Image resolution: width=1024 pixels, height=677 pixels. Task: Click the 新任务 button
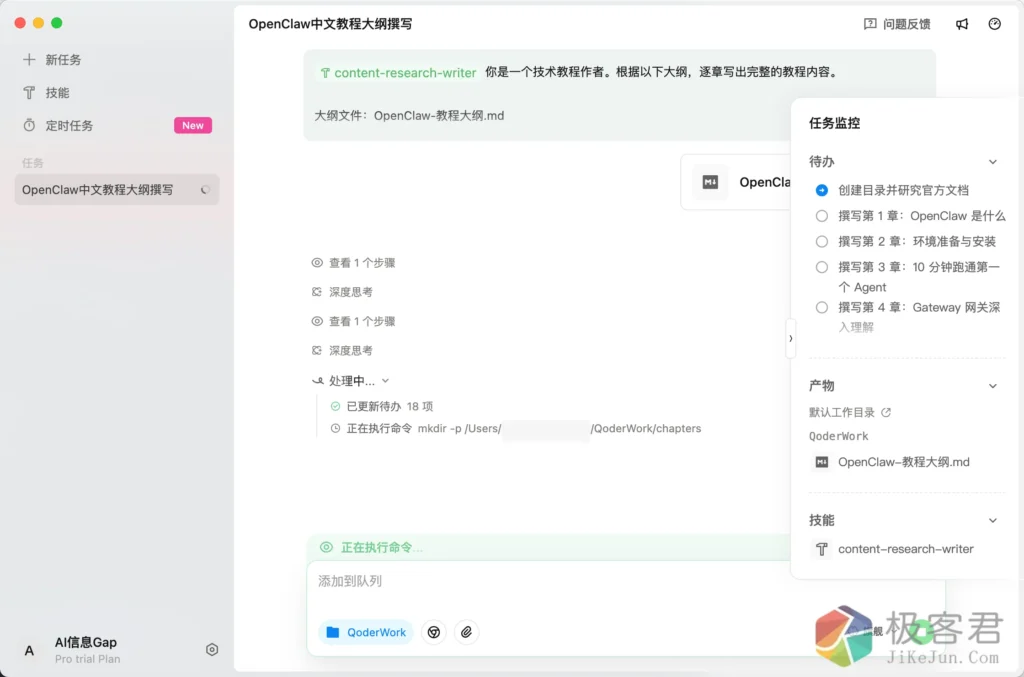[x=63, y=60]
